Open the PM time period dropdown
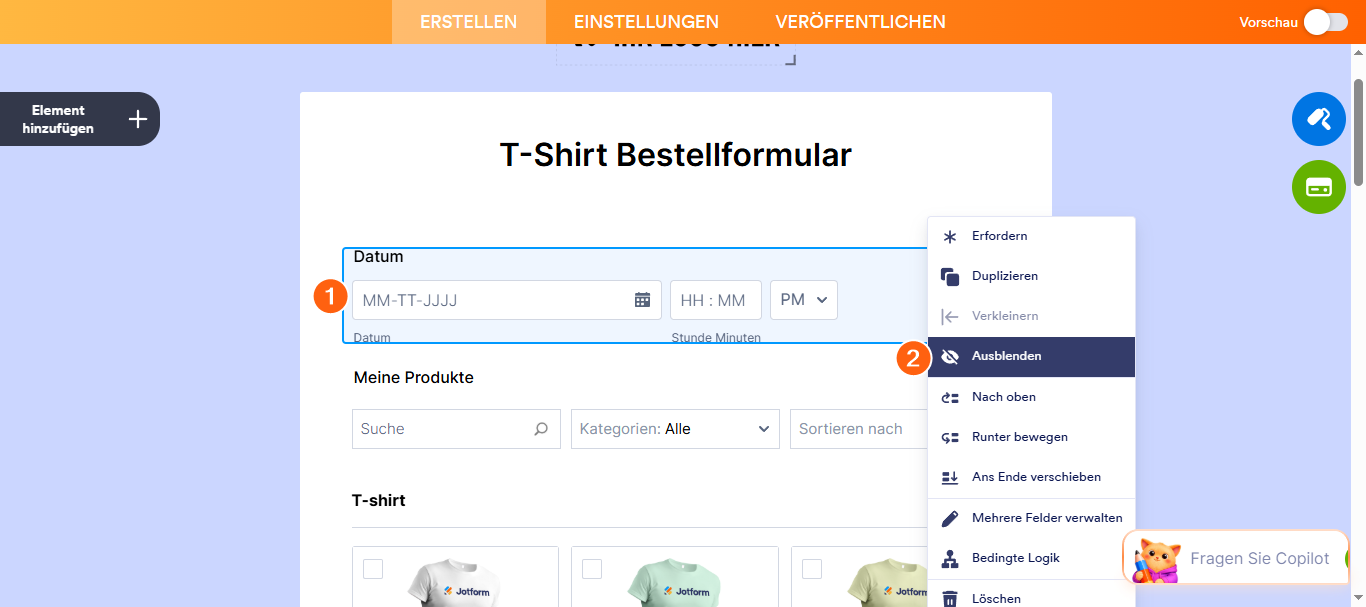This screenshot has width=1366, height=607. (804, 300)
